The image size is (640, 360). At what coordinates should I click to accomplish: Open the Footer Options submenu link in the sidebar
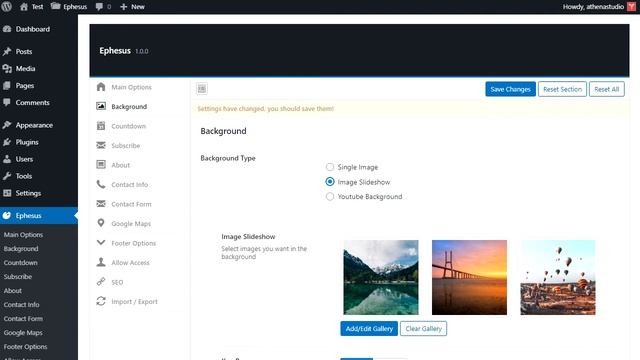tap(25, 347)
